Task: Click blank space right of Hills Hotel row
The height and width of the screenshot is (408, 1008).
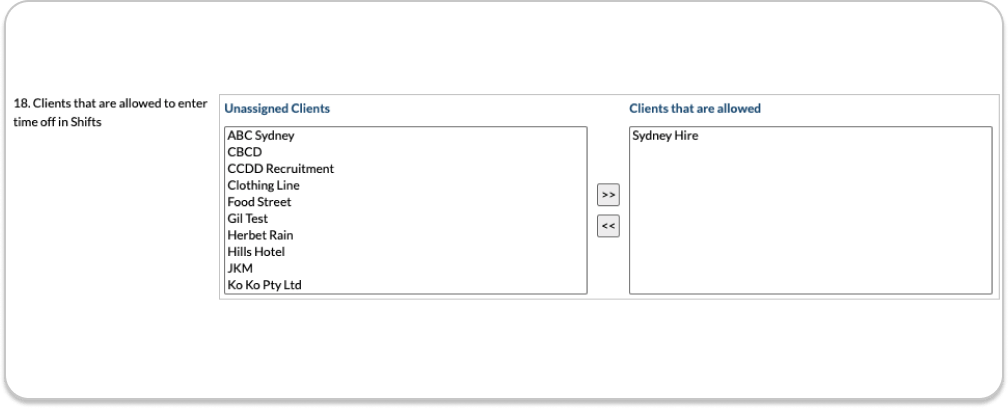Action: tap(450, 252)
